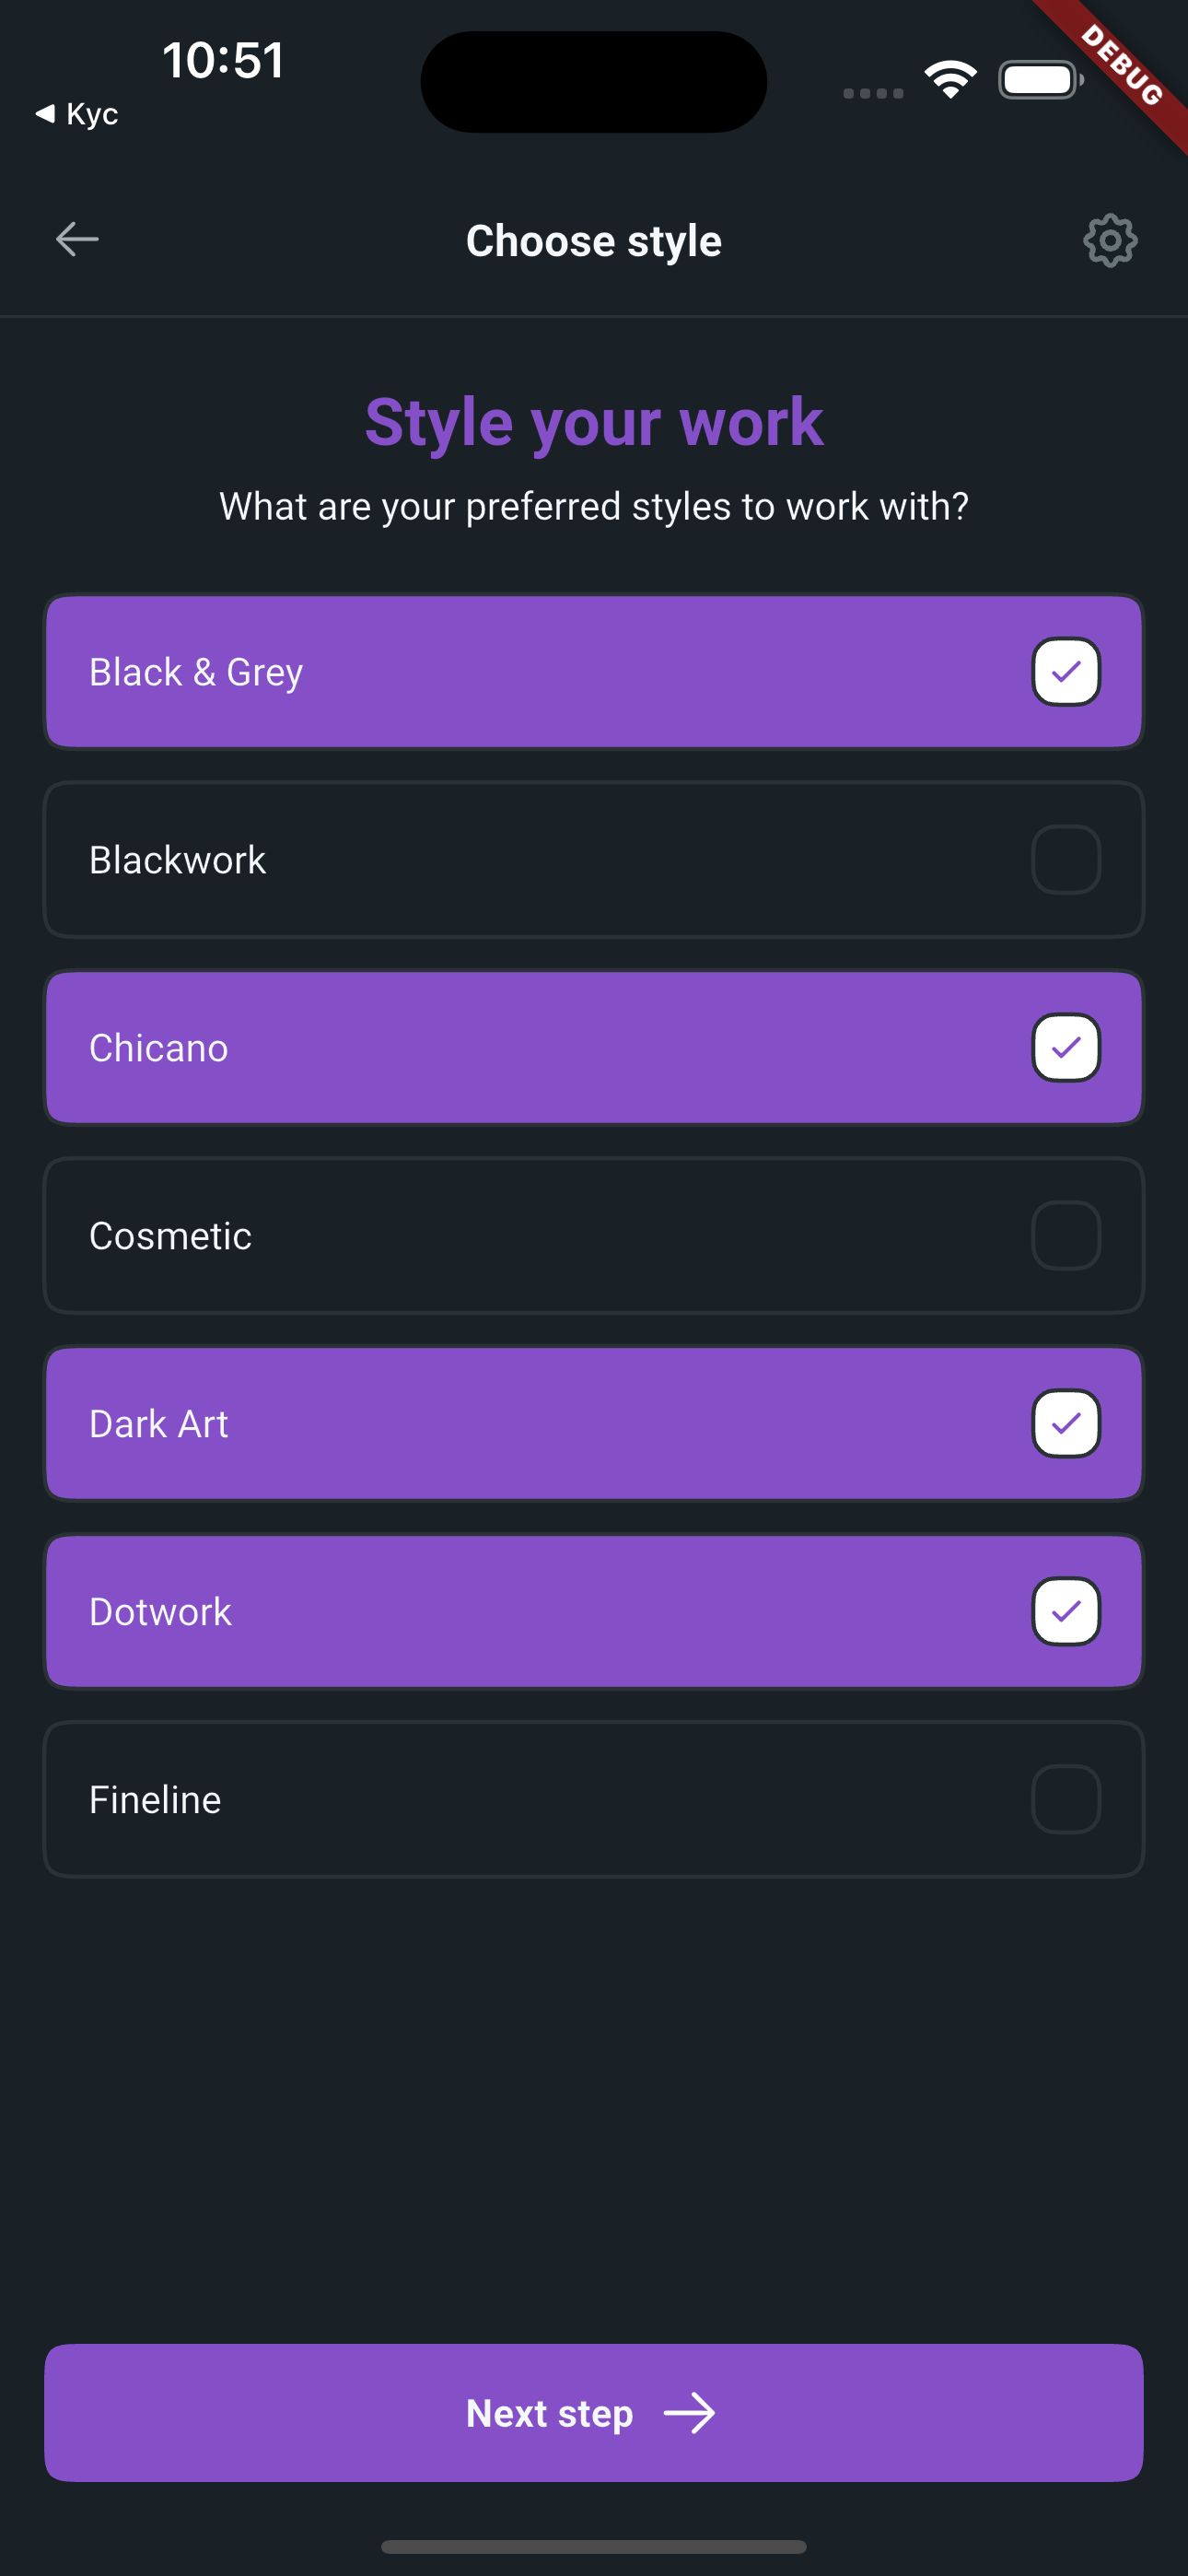1188x2576 pixels.
Task: Deselect the Dotwork checkbox
Action: coord(1066,1611)
